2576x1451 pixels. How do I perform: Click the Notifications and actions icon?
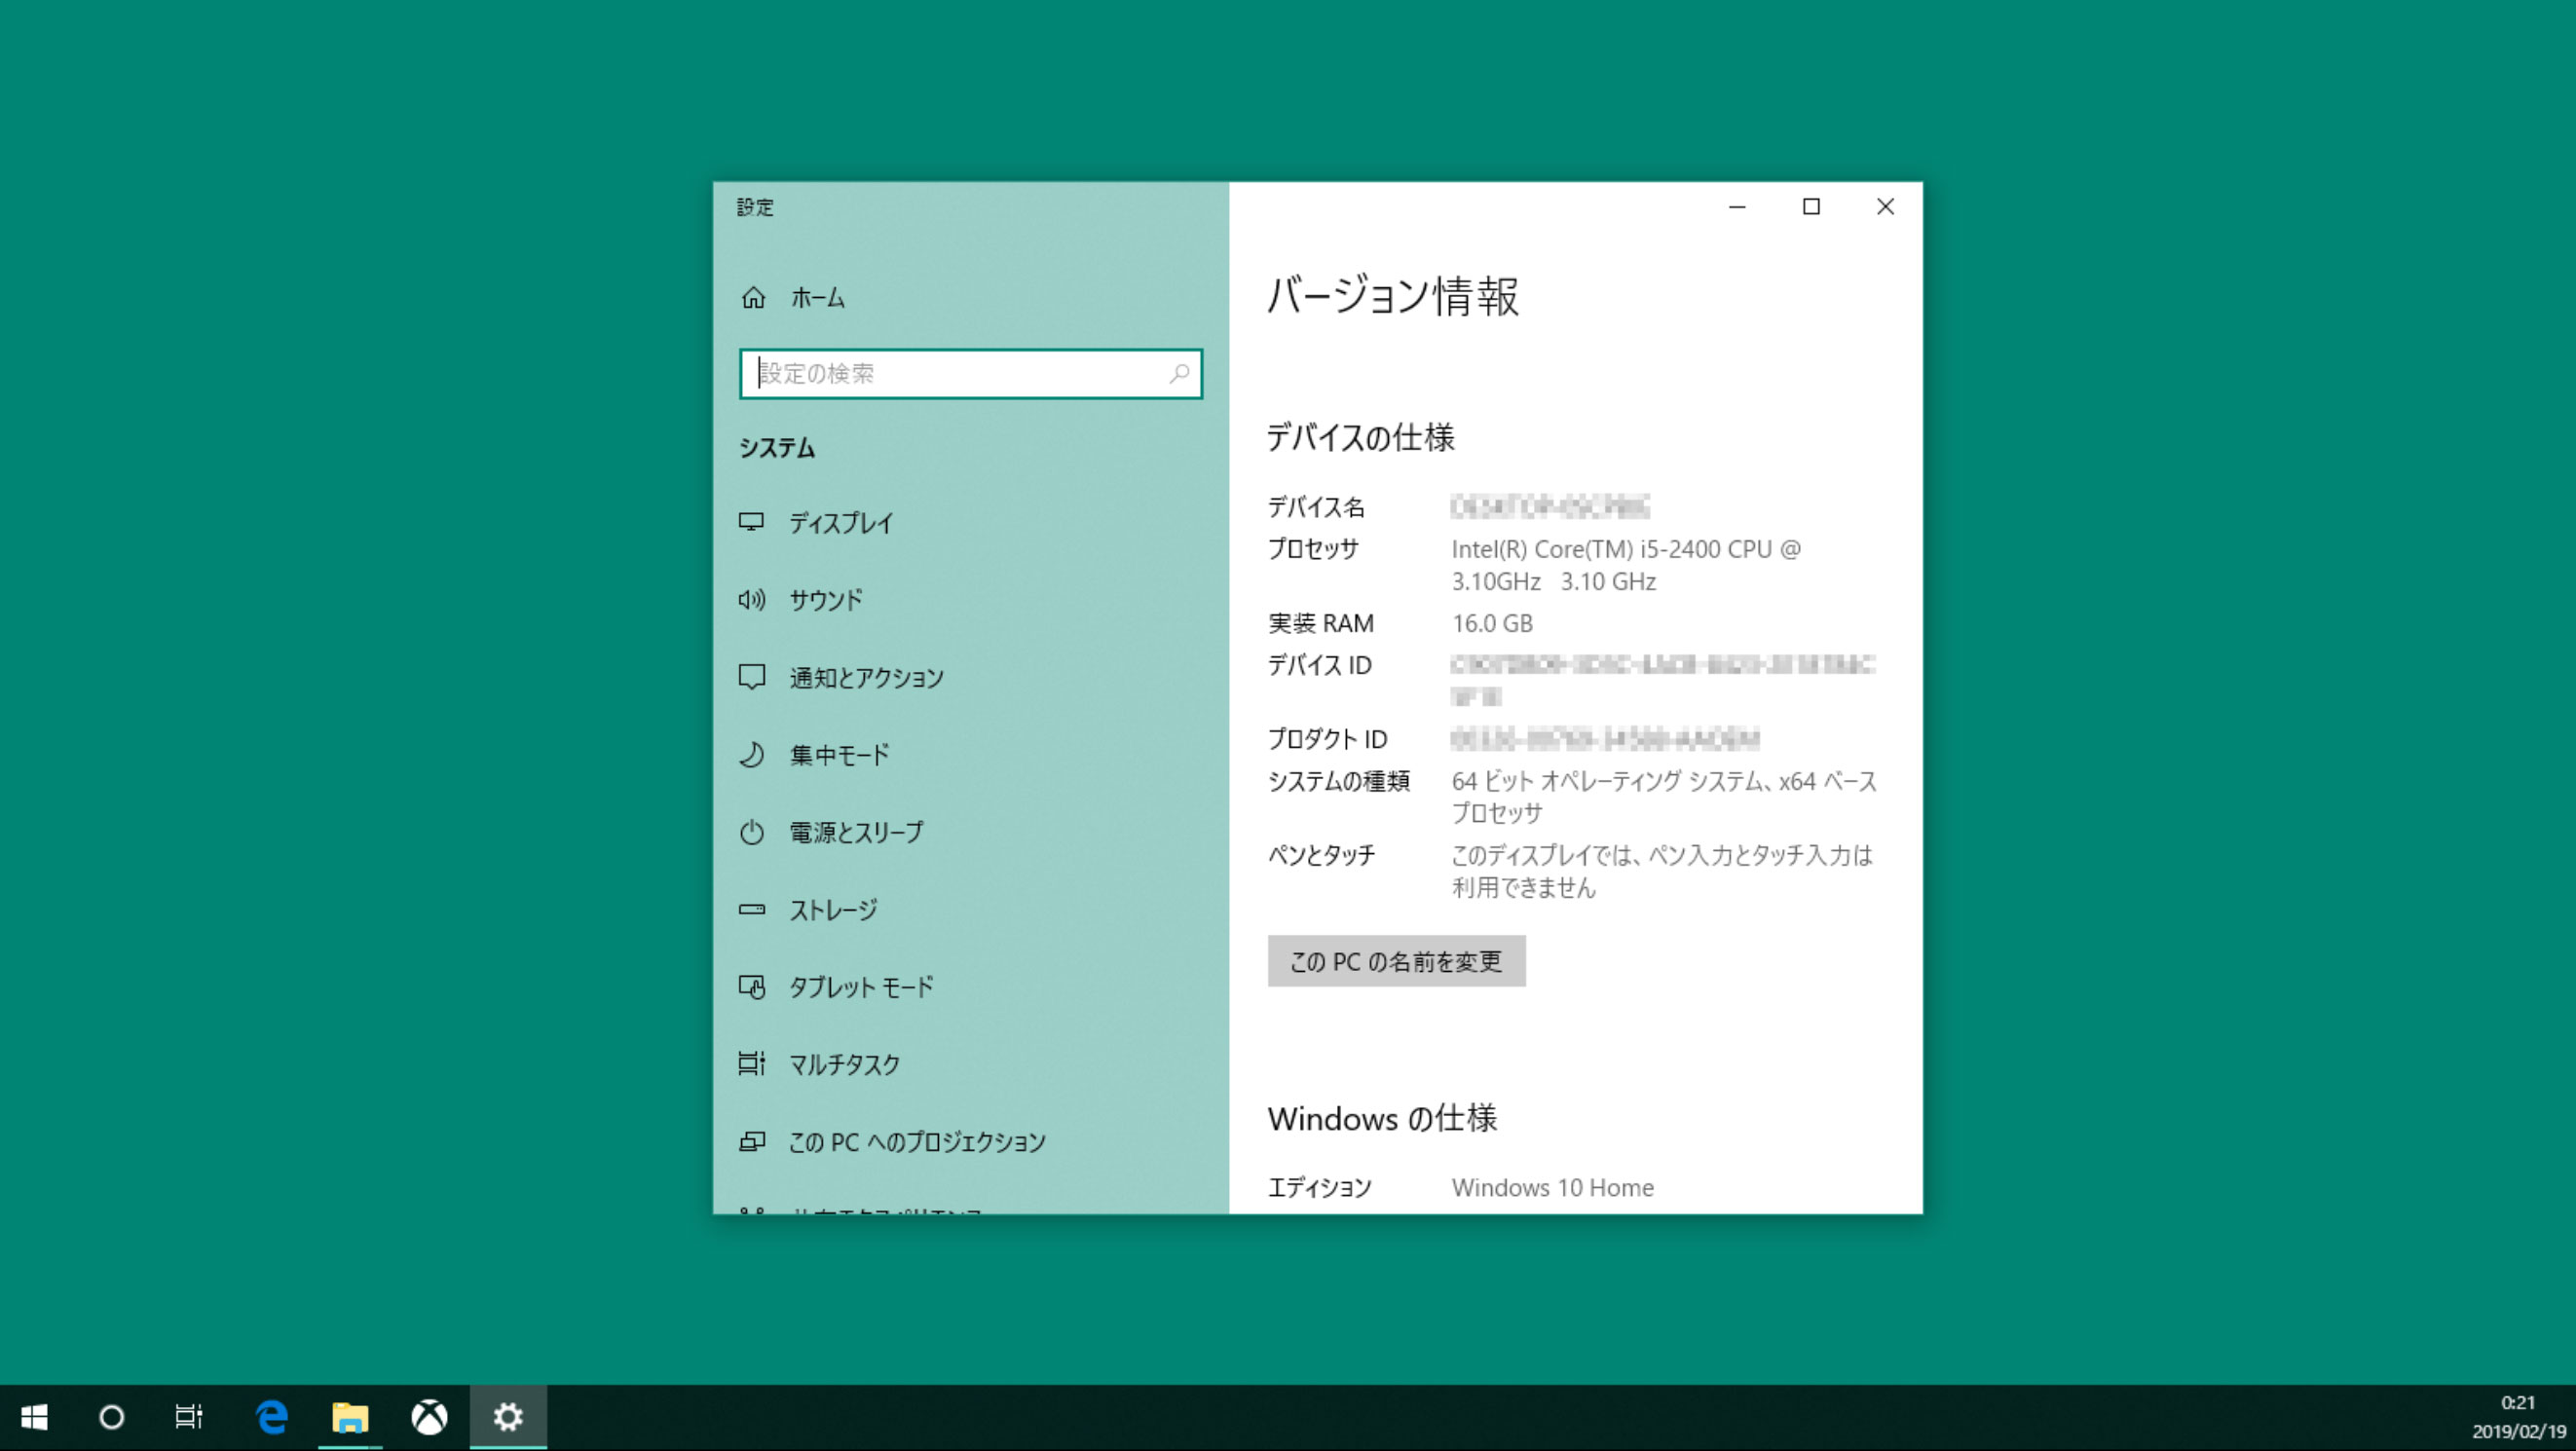pyautogui.click(x=751, y=677)
